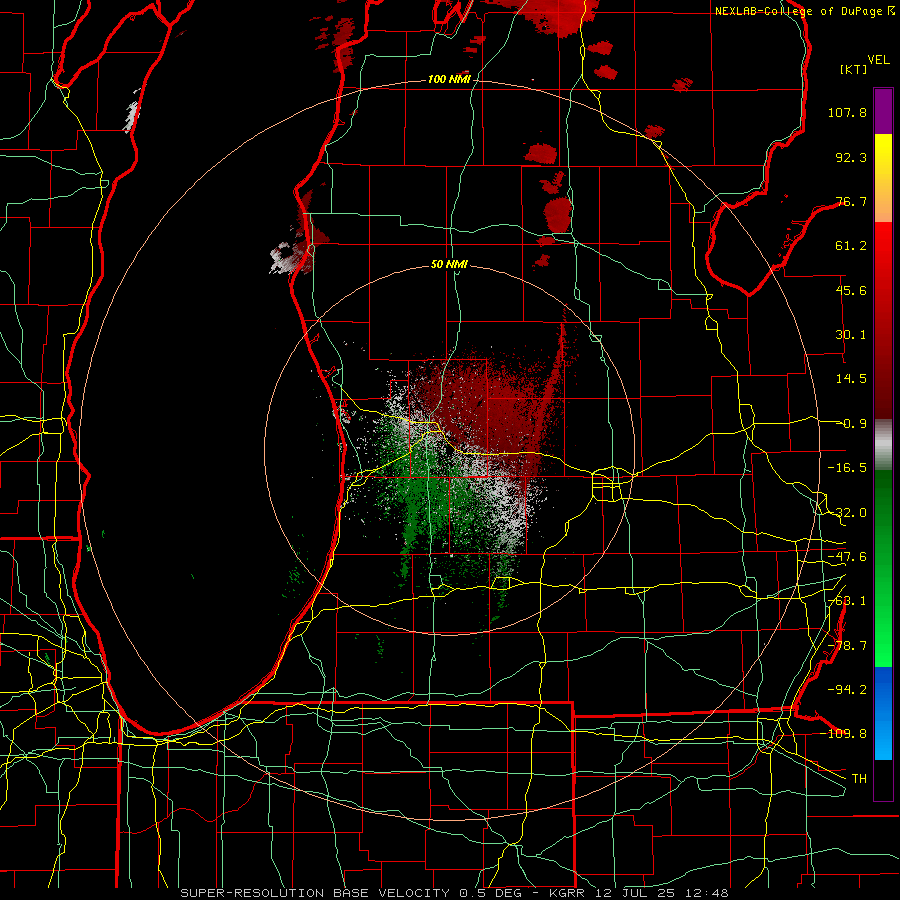Click the -47.6 velocity scale value
Screen dimensions: 900x900
click(847, 557)
